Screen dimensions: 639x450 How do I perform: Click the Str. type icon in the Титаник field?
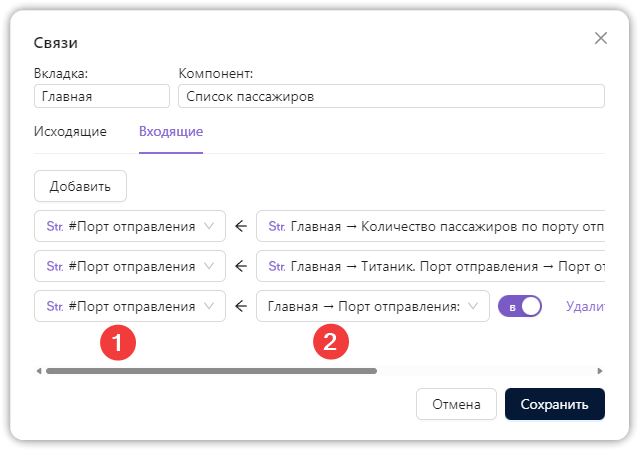click(277, 266)
